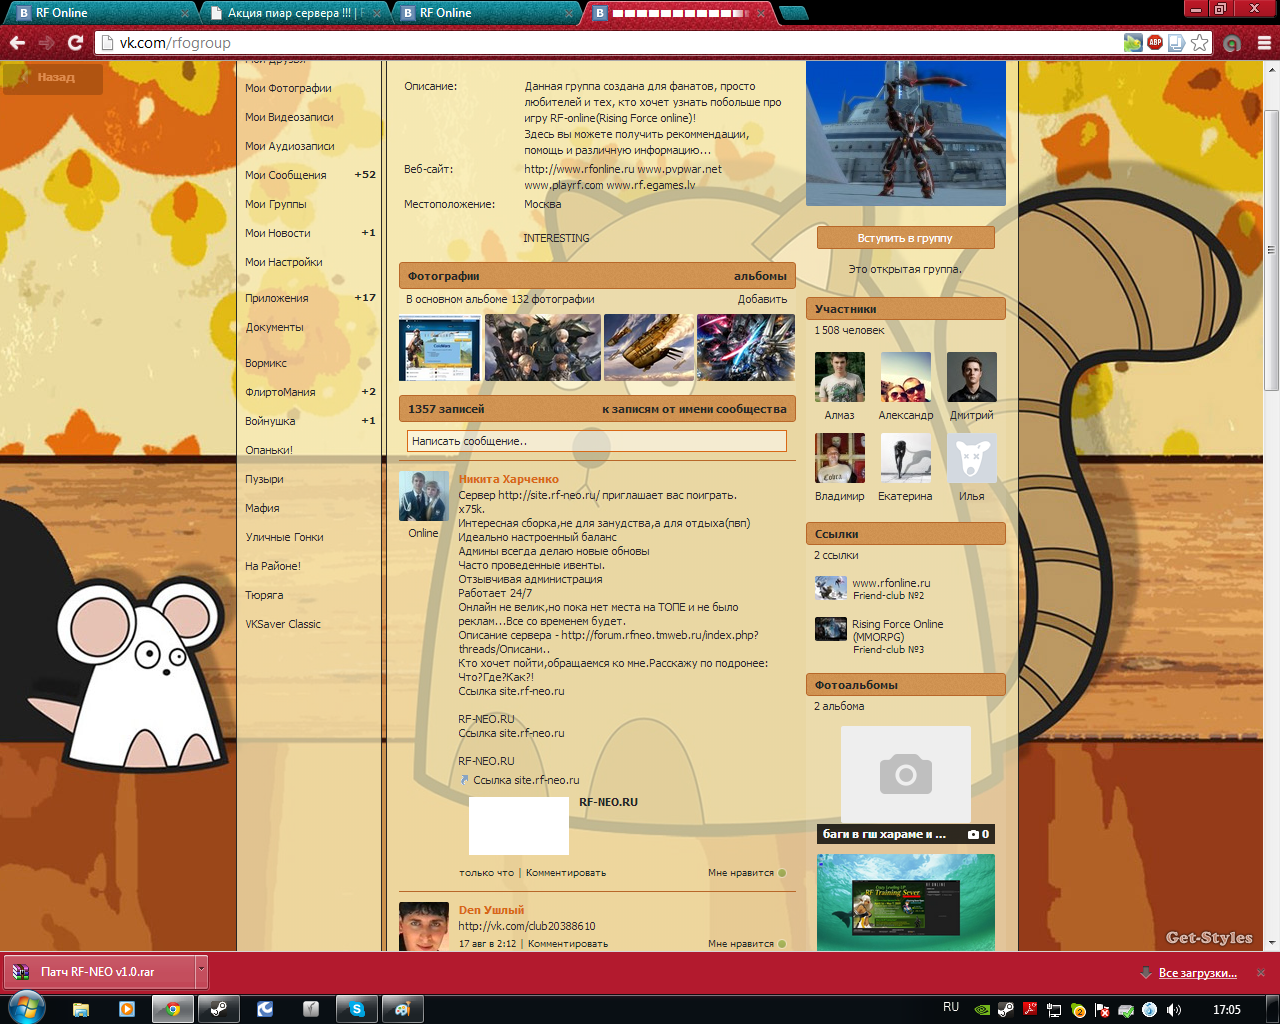Open the small new tab button
Screen dimensions: 1280x1024
pyautogui.click(x=793, y=13)
